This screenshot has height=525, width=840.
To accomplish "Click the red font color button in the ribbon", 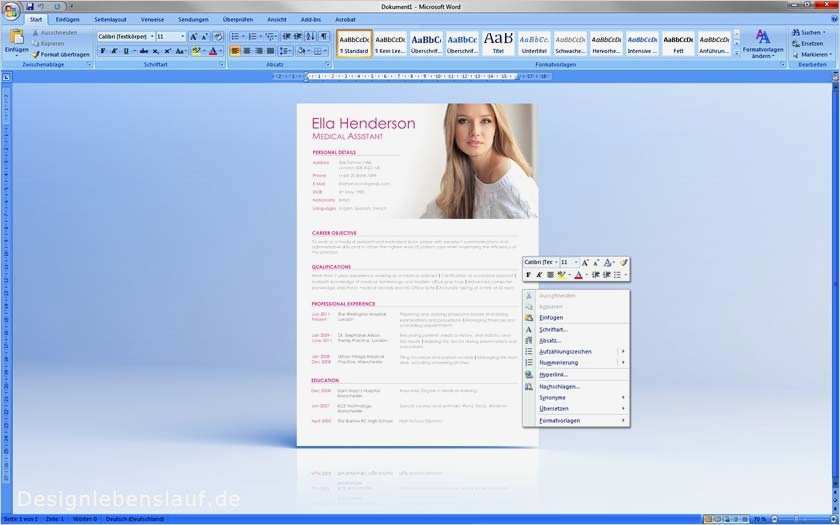I will click(213, 51).
